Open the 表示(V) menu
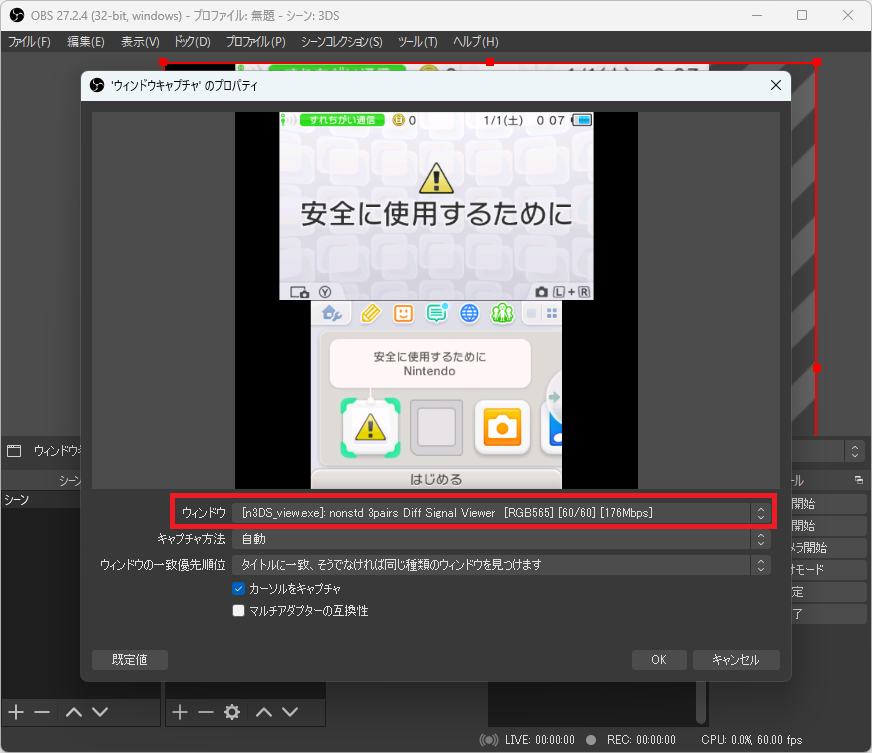This screenshot has width=872, height=753. point(140,42)
